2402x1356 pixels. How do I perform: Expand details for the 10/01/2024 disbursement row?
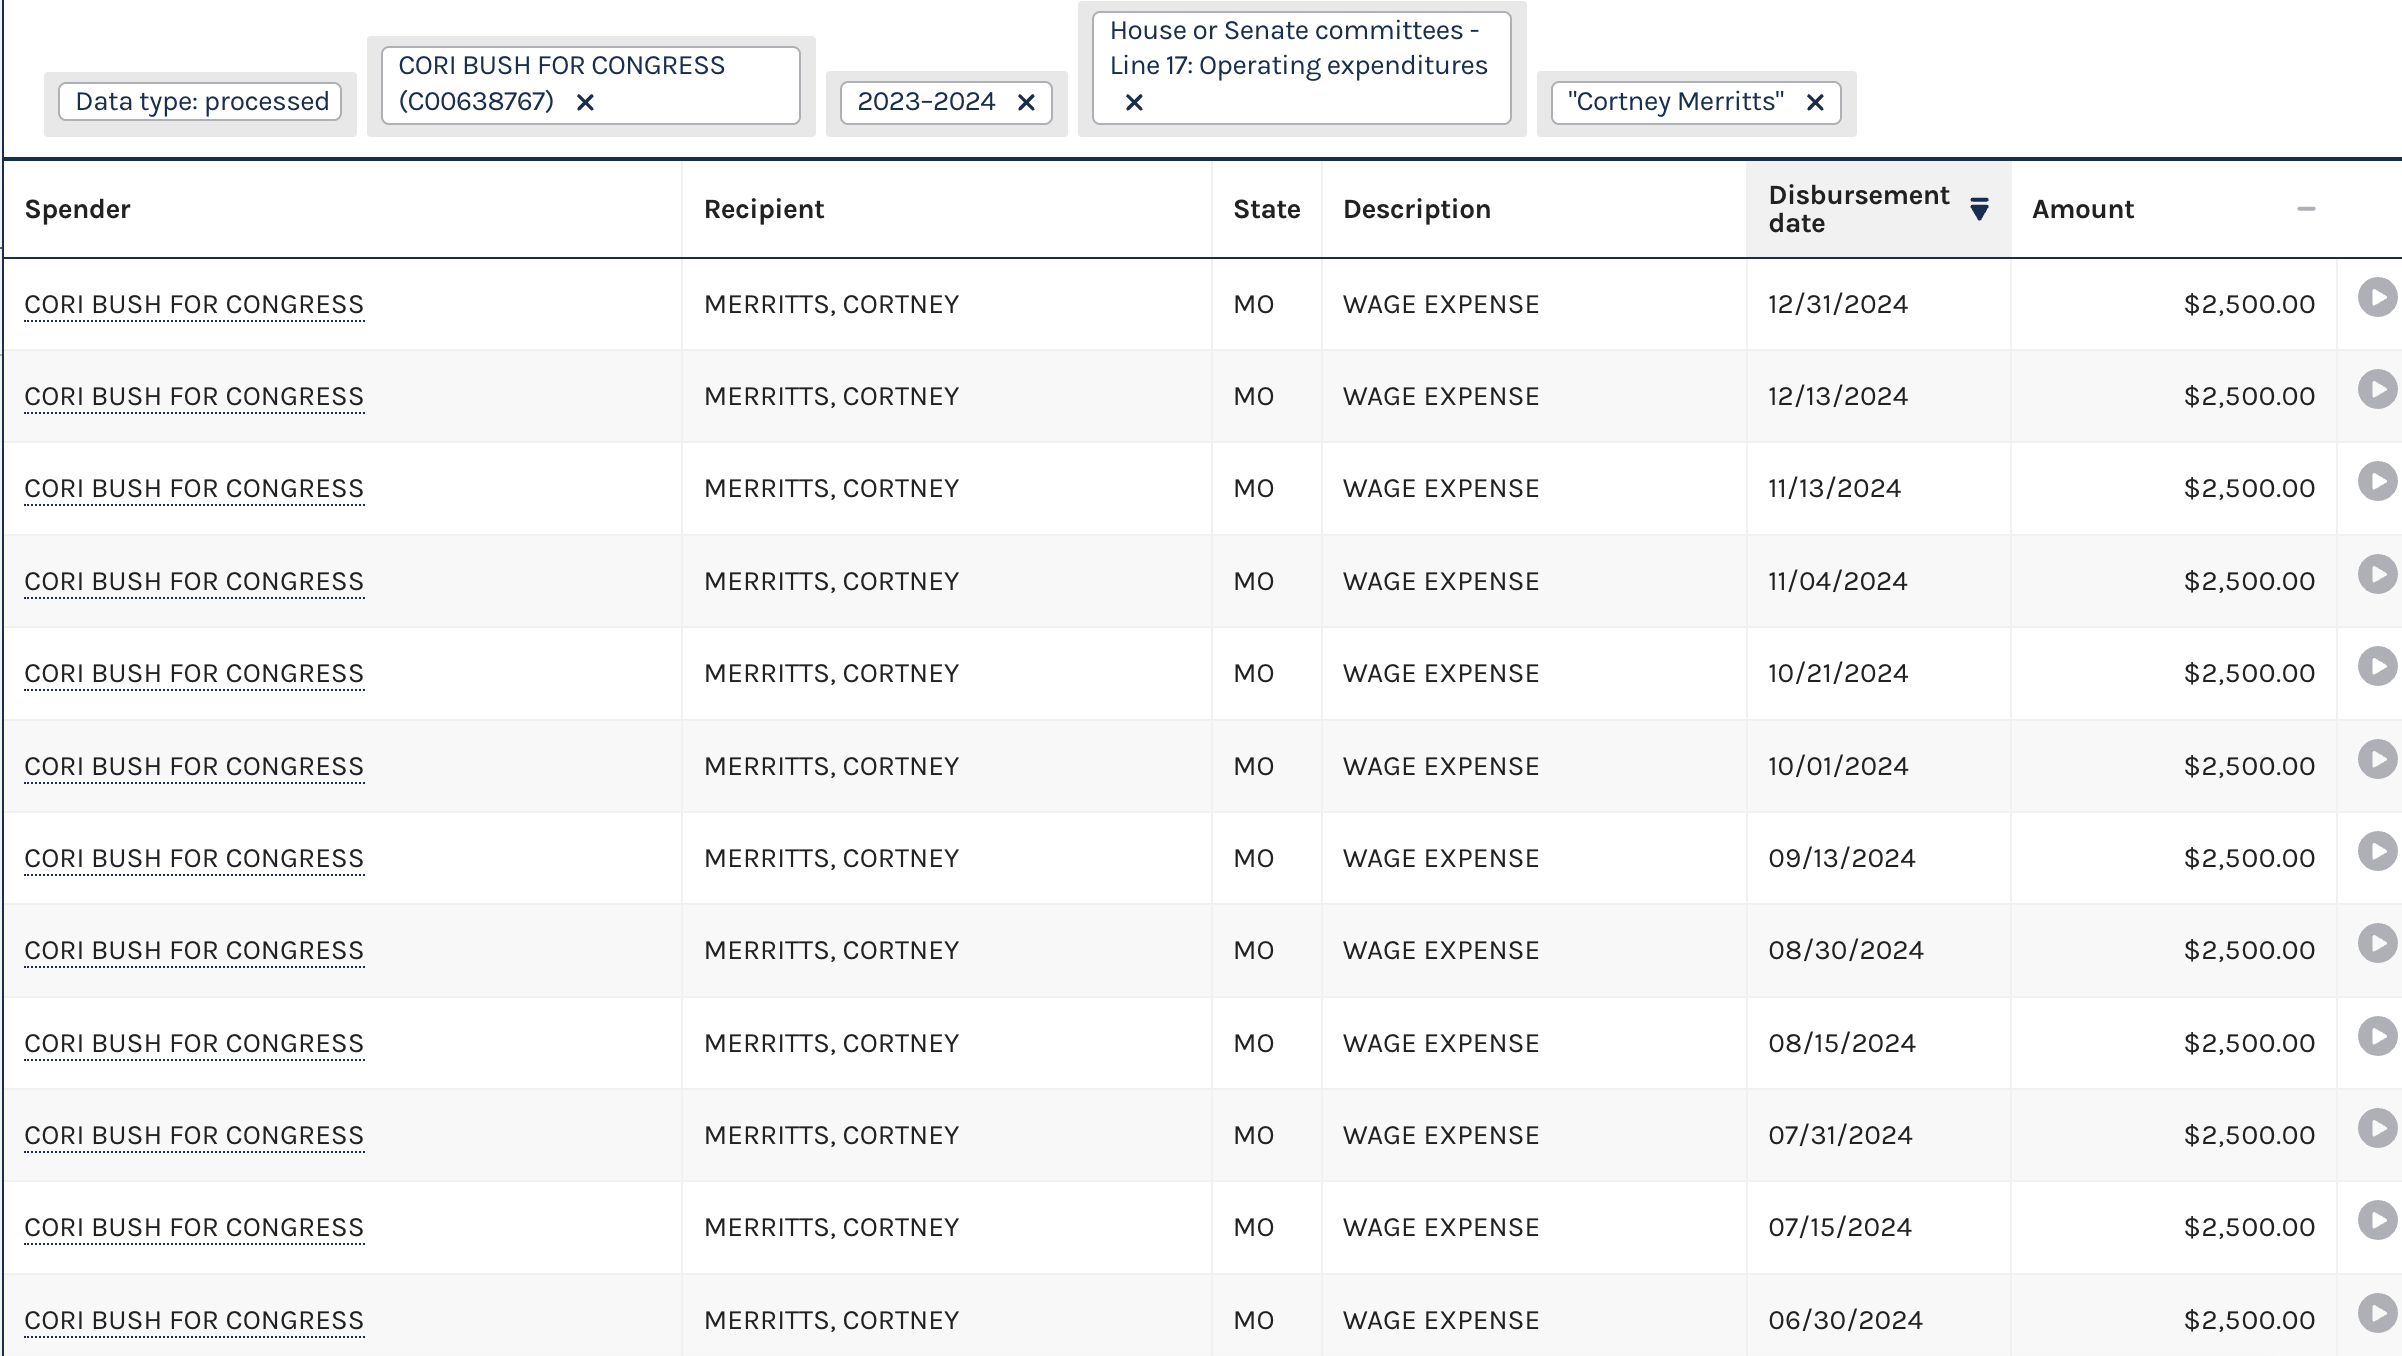2377,759
